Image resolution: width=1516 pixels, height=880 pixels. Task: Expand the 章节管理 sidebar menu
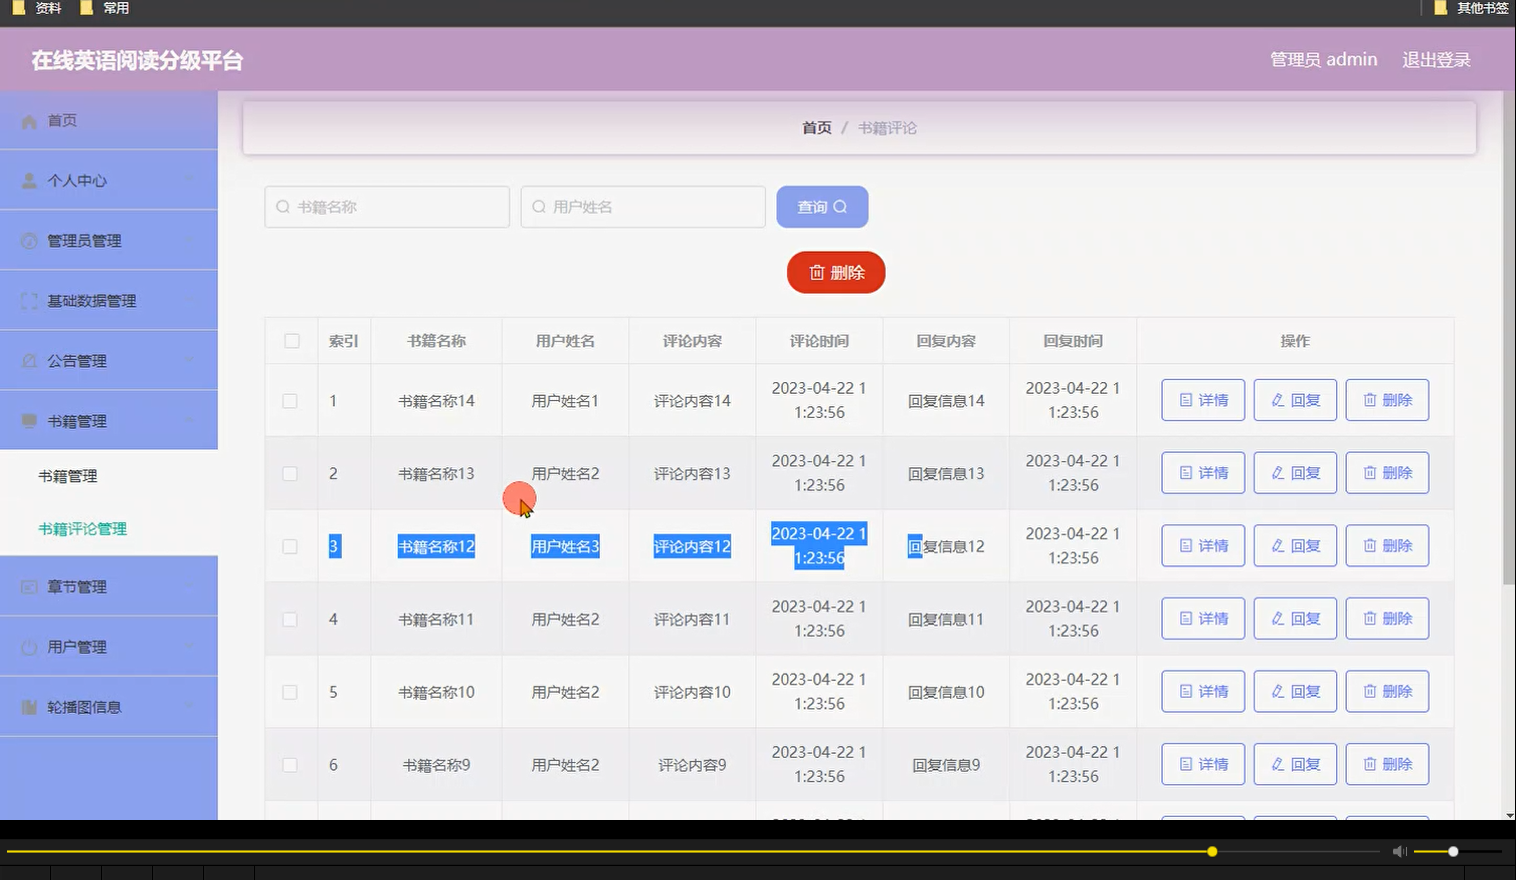click(109, 586)
